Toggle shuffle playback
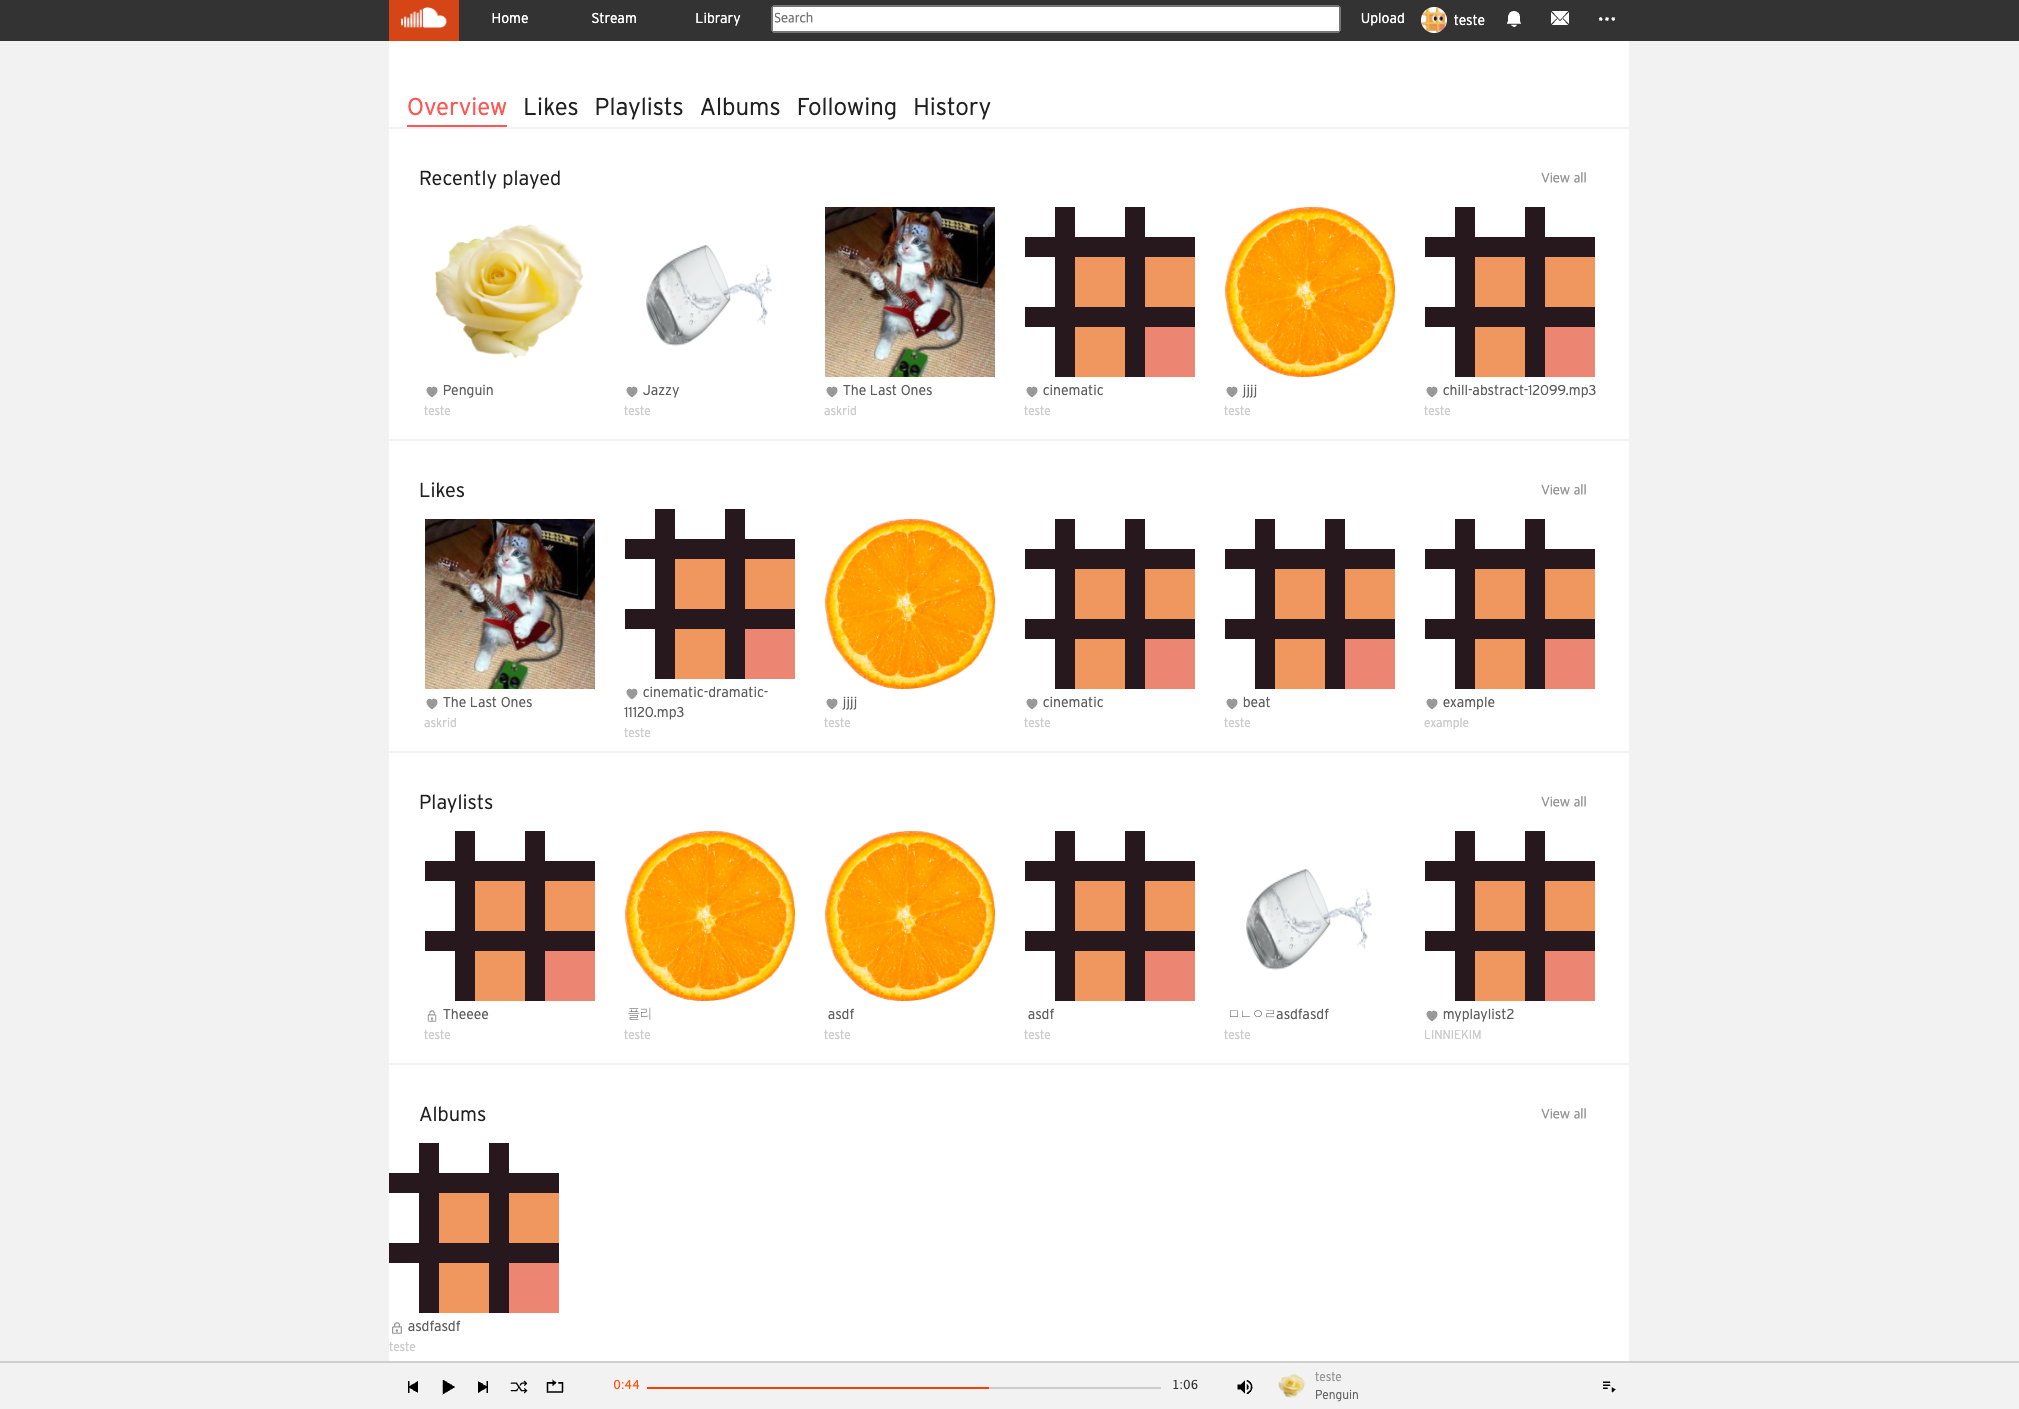Image resolution: width=2019 pixels, height=1409 pixels. point(519,1386)
